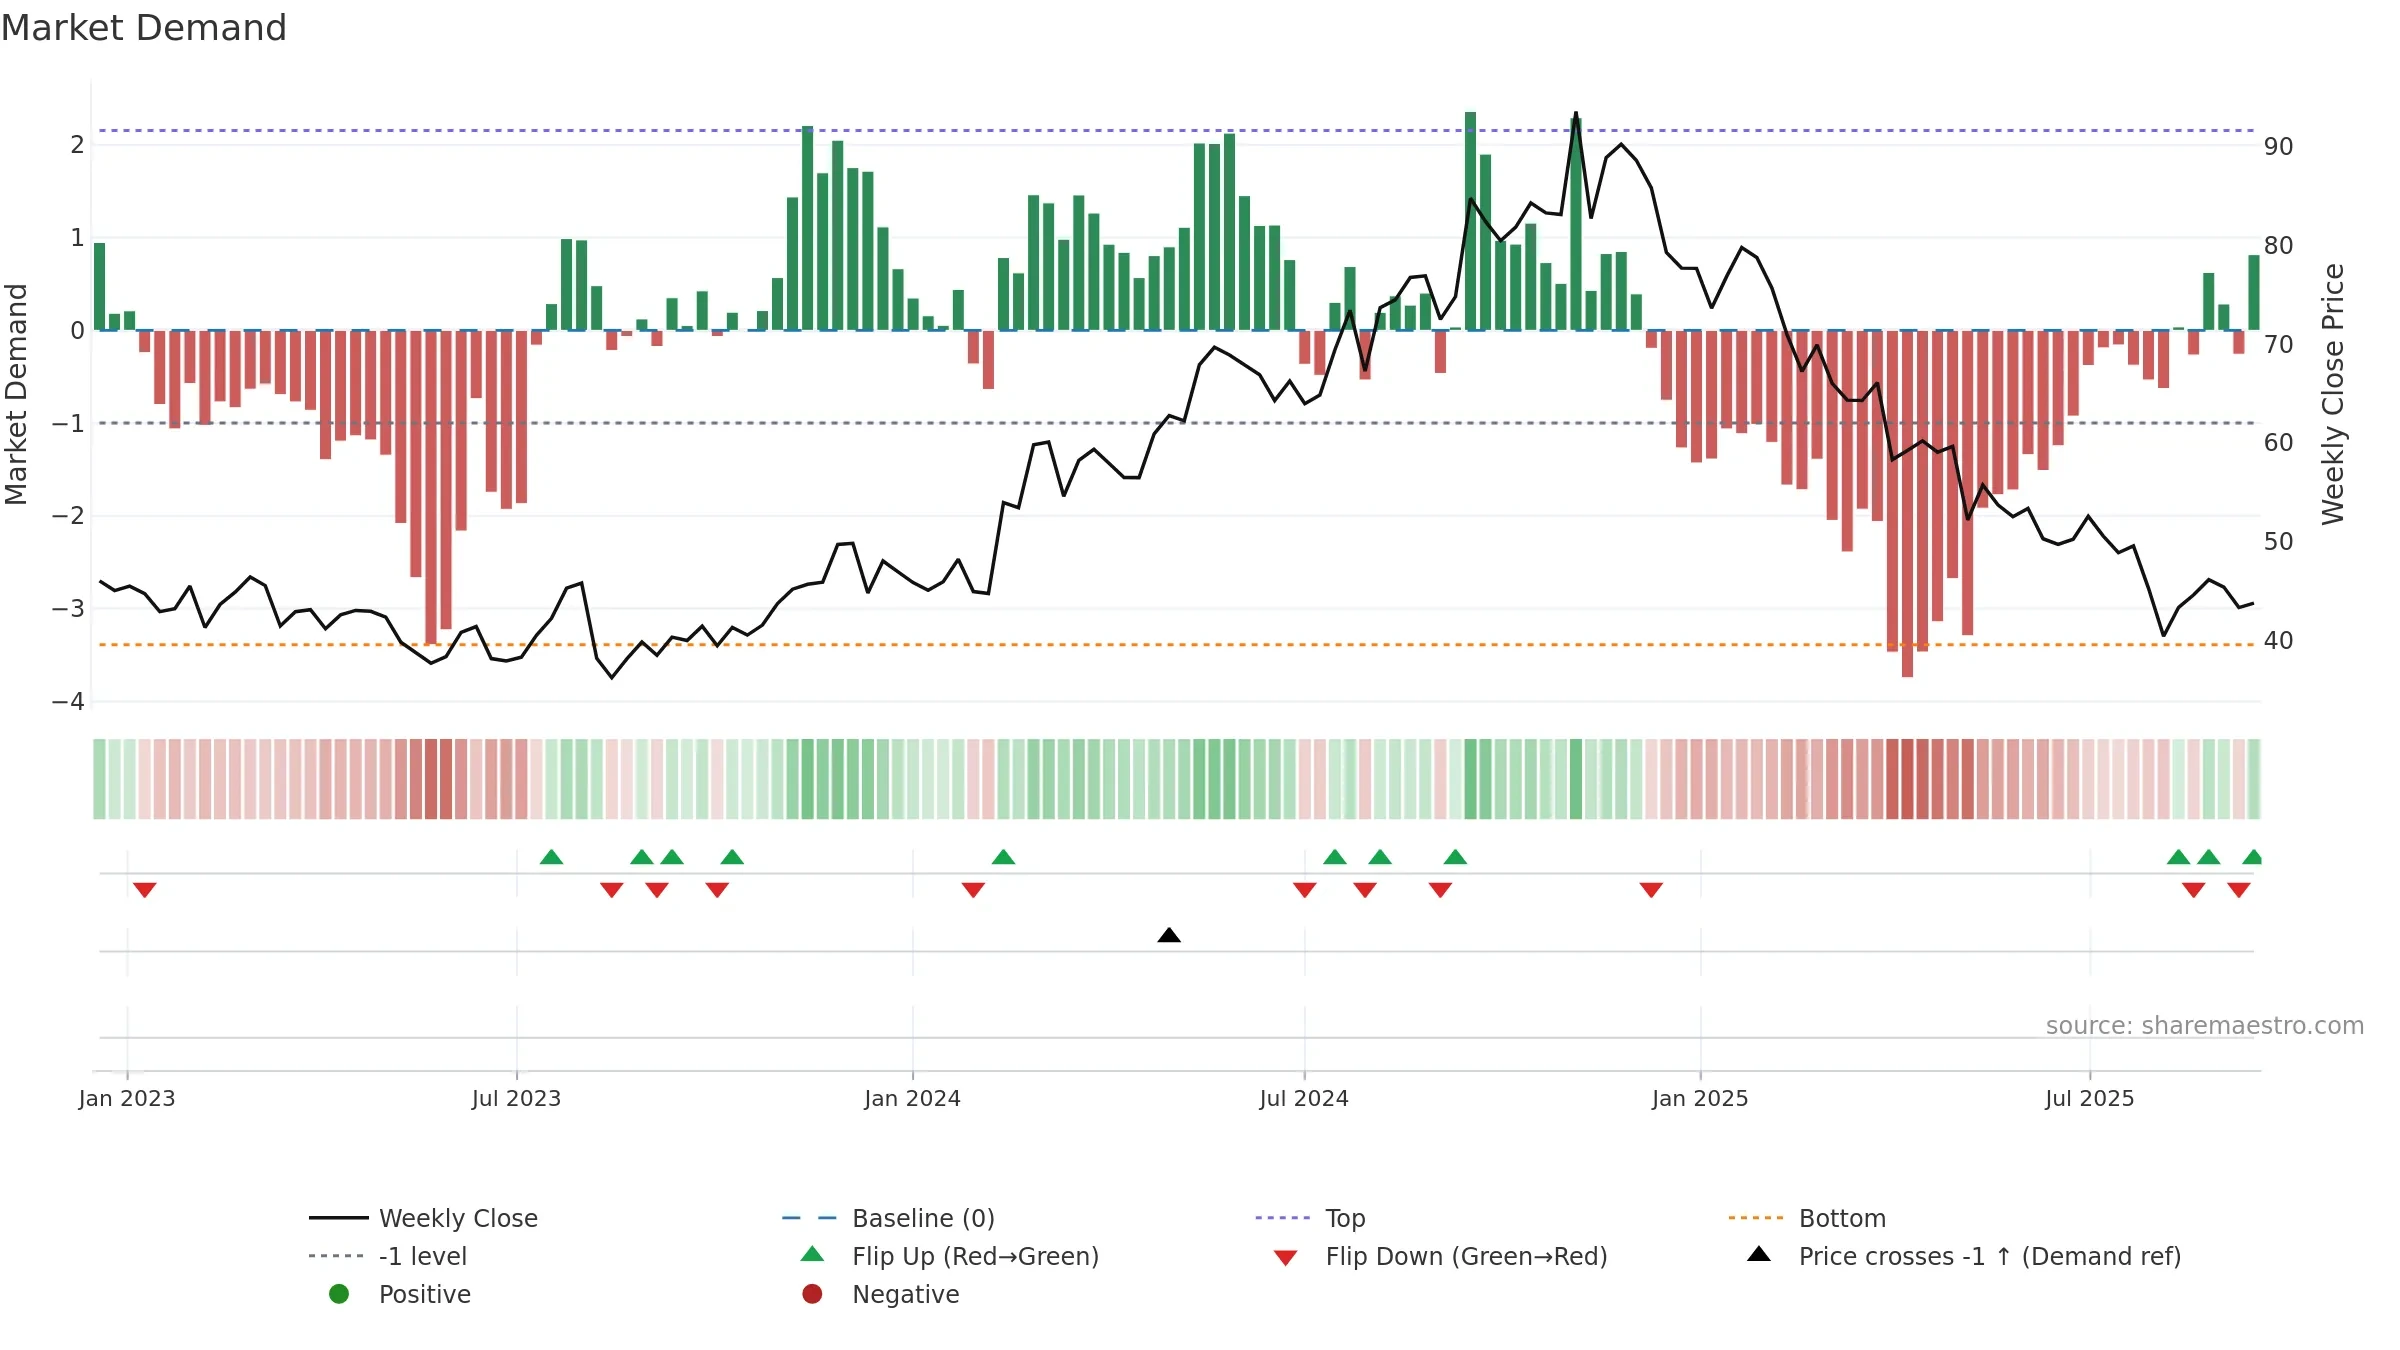The image size is (2400, 1350).
Task: Click the Jul 2024 x-axis label
Action: pos(1304,1099)
